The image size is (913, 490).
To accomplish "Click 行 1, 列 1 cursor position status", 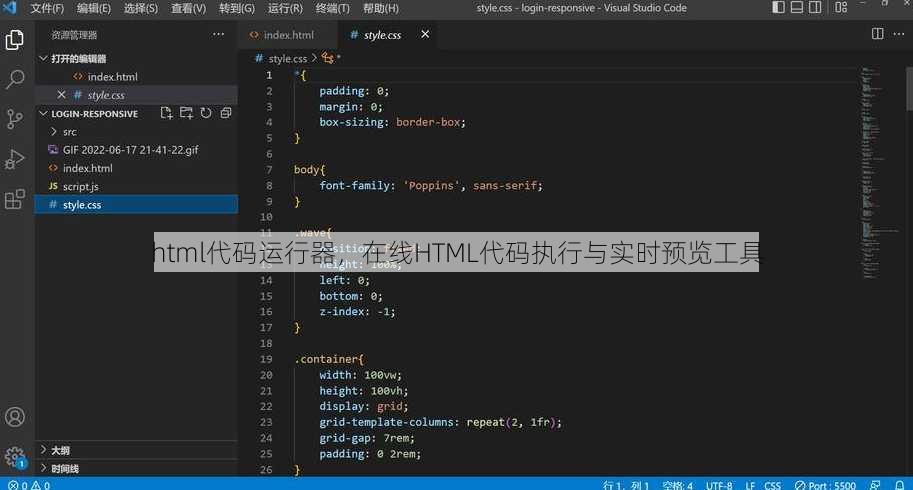I will click(626, 485).
